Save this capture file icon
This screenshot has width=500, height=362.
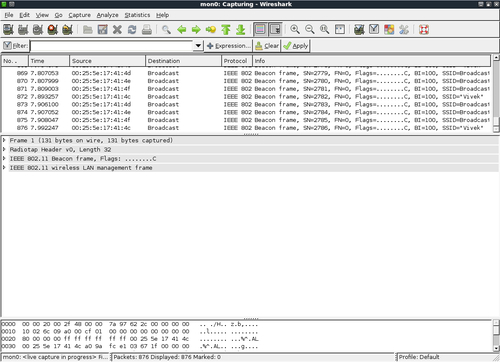(x=103, y=30)
